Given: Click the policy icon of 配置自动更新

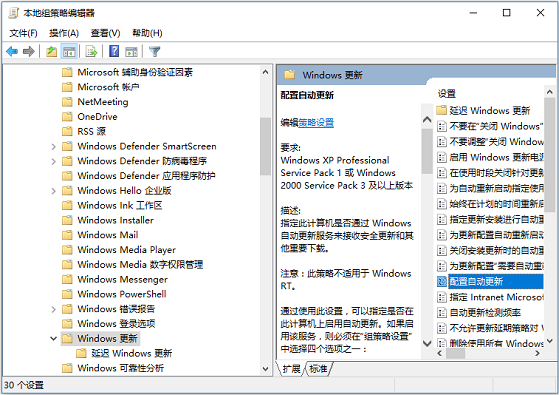Looking at the screenshot, I should tap(442, 282).
